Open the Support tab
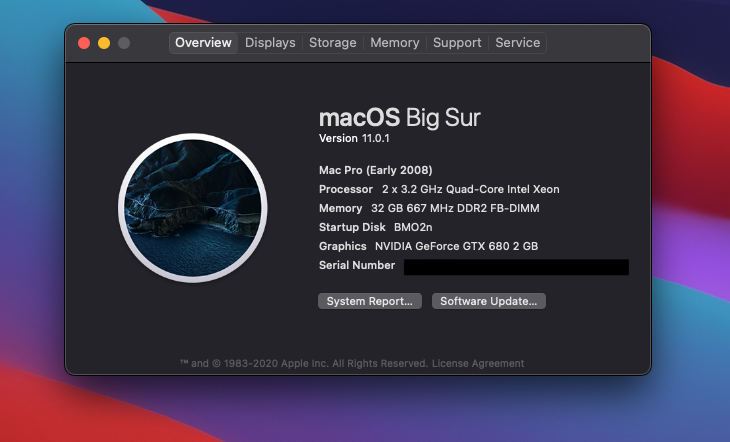 (457, 43)
